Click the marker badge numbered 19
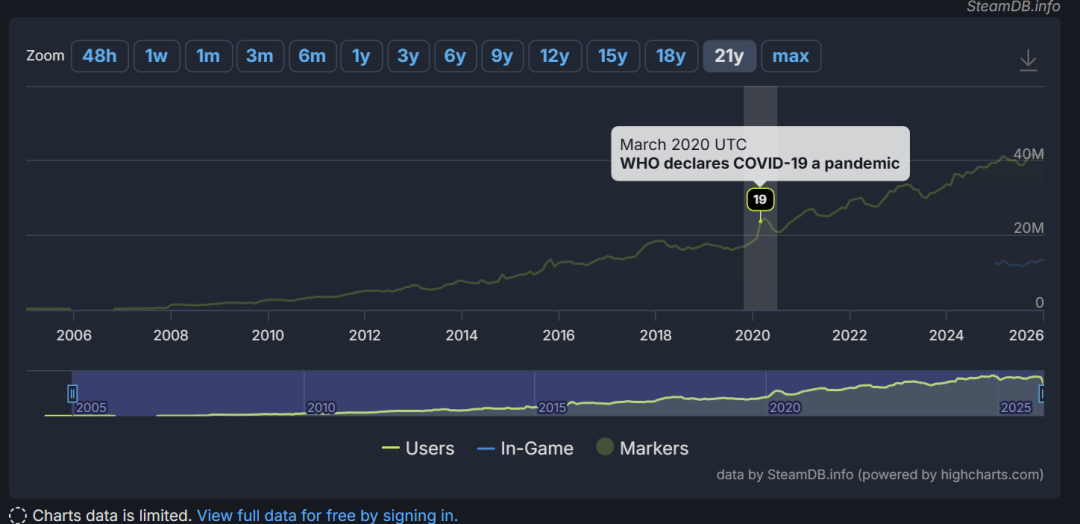 pos(760,200)
